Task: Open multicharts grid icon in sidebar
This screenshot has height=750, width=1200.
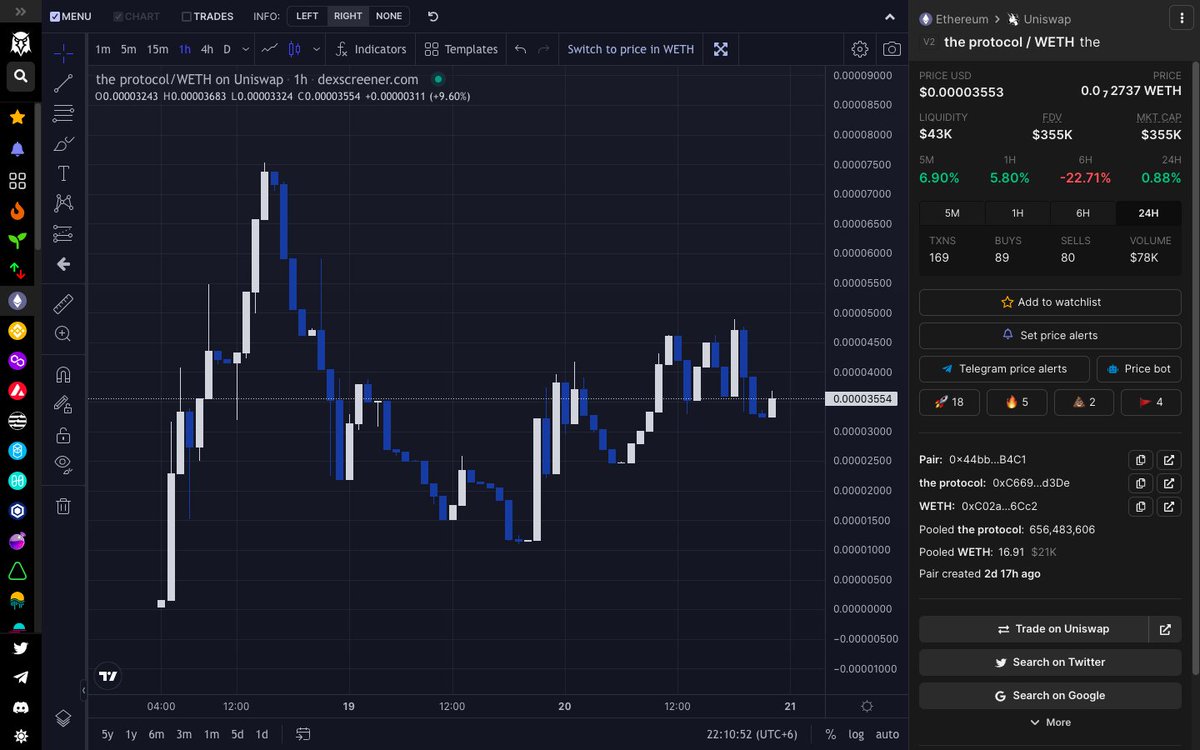Action: point(18,181)
